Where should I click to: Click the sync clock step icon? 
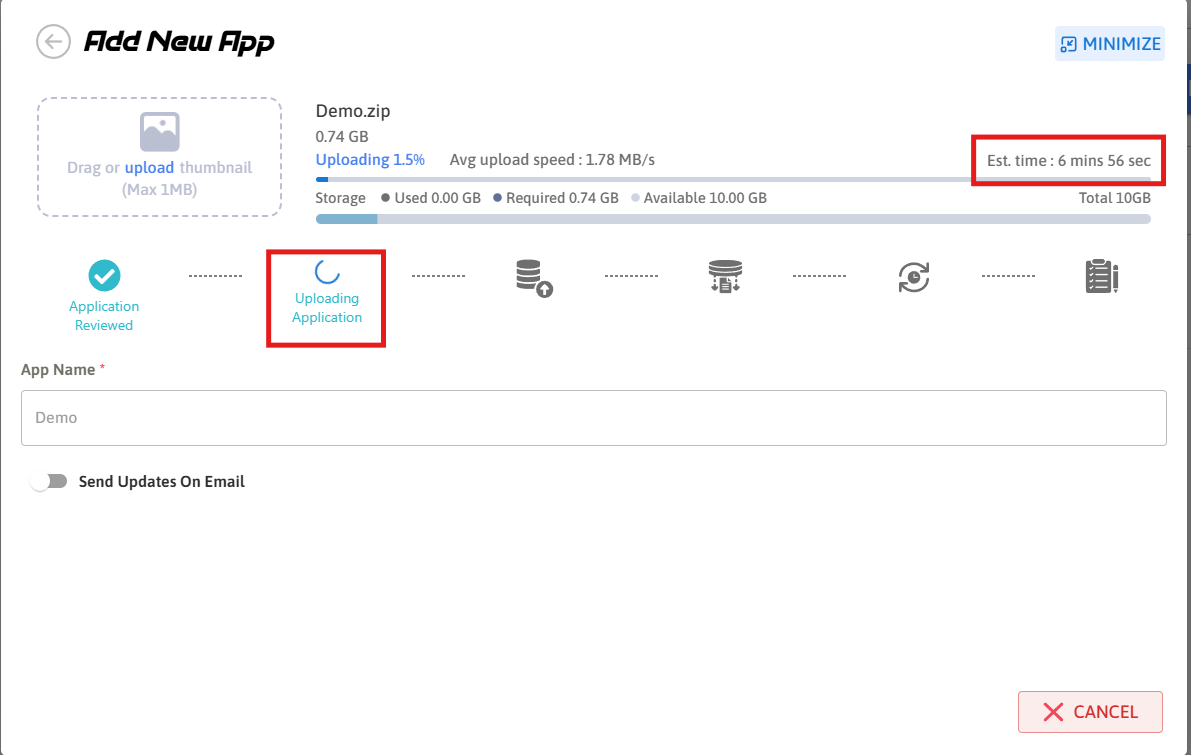coord(914,277)
